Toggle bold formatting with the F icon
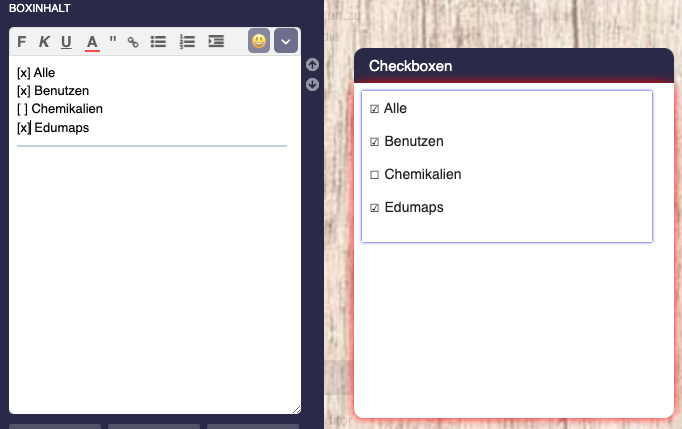Viewport: 682px width, 429px height. 22,42
